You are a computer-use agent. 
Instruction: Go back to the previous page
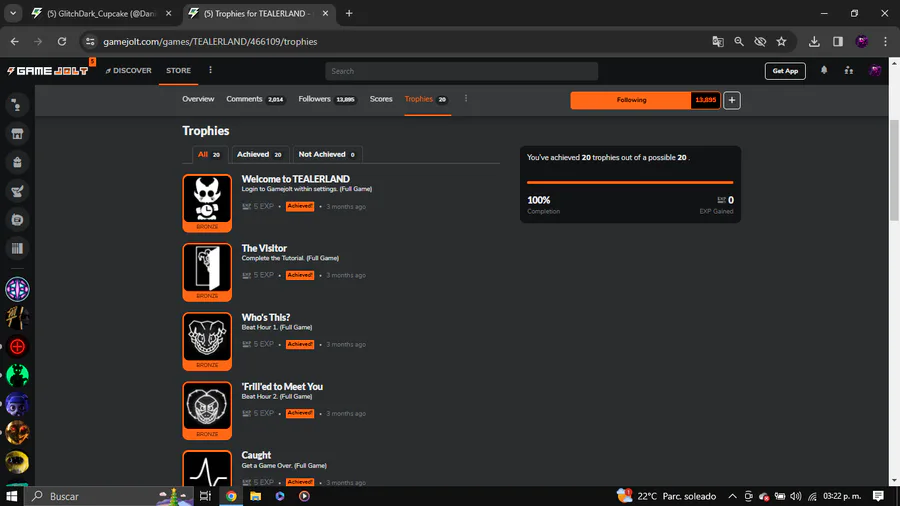pos(14,41)
